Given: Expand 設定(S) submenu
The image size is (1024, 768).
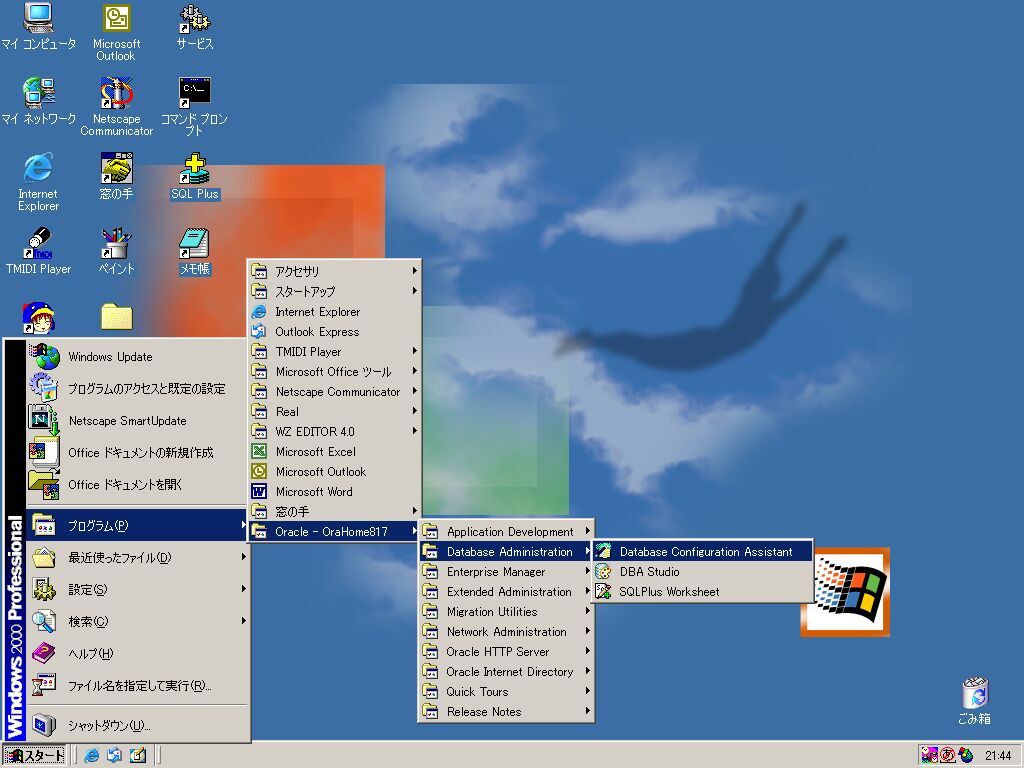Looking at the screenshot, I should point(136,589).
